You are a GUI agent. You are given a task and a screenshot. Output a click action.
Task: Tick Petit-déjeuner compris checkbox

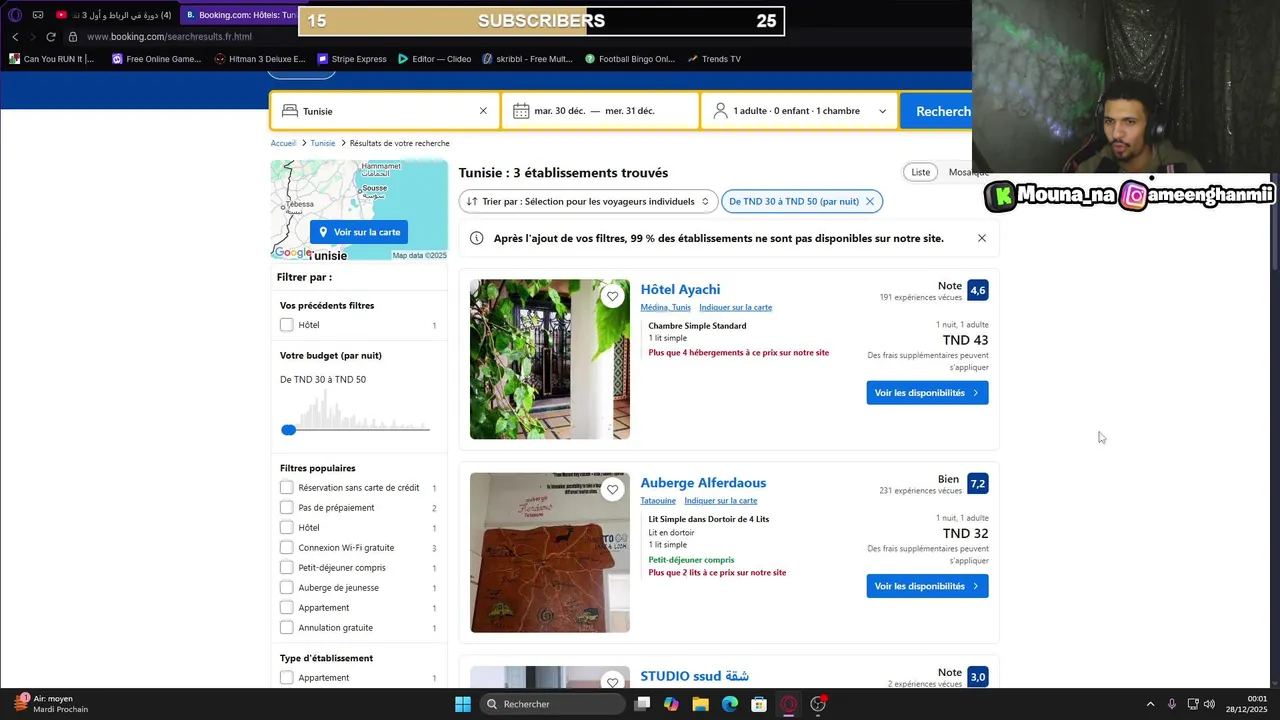pyautogui.click(x=287, y=568)
